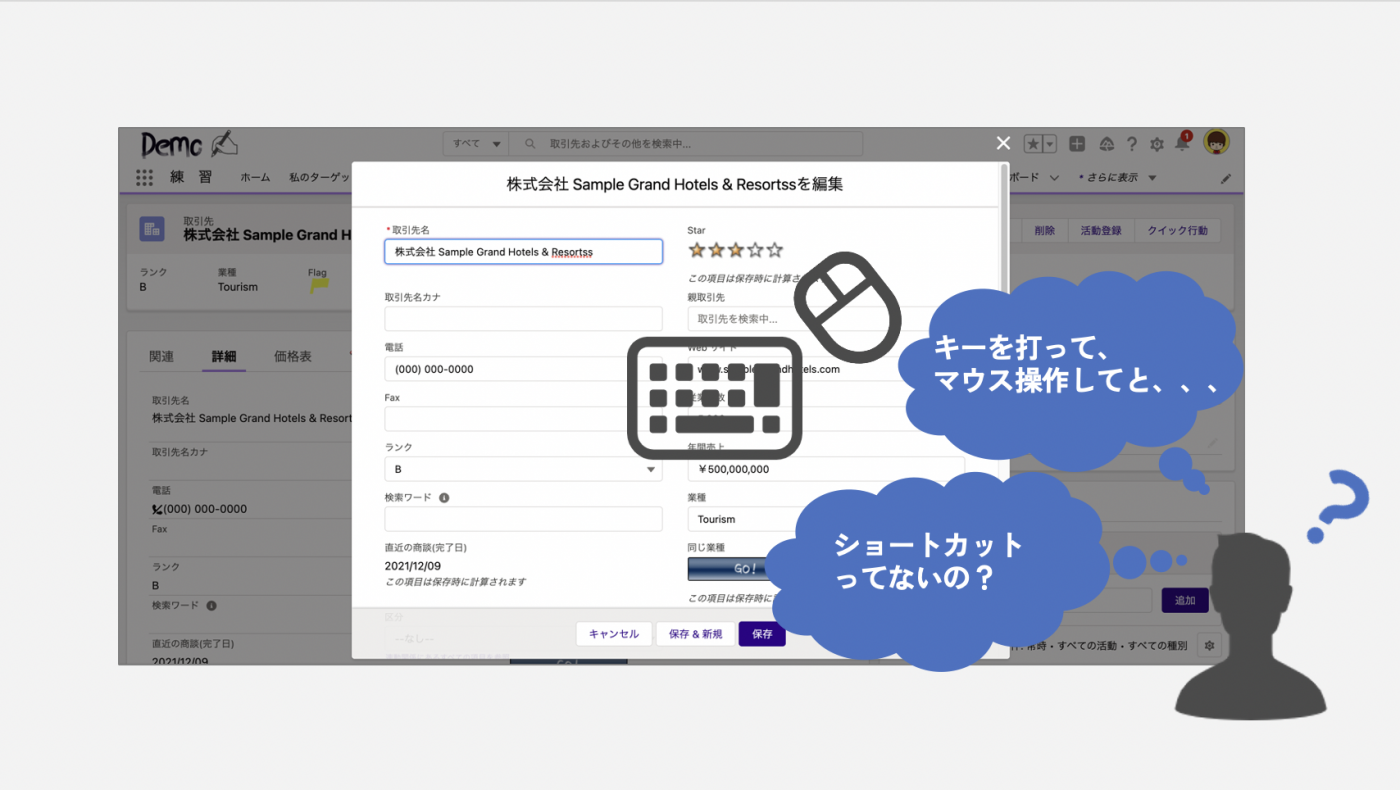Click the fifth empty star icon
The height and width of the screenshot is (790, 1400).
(x=774, y=250)
